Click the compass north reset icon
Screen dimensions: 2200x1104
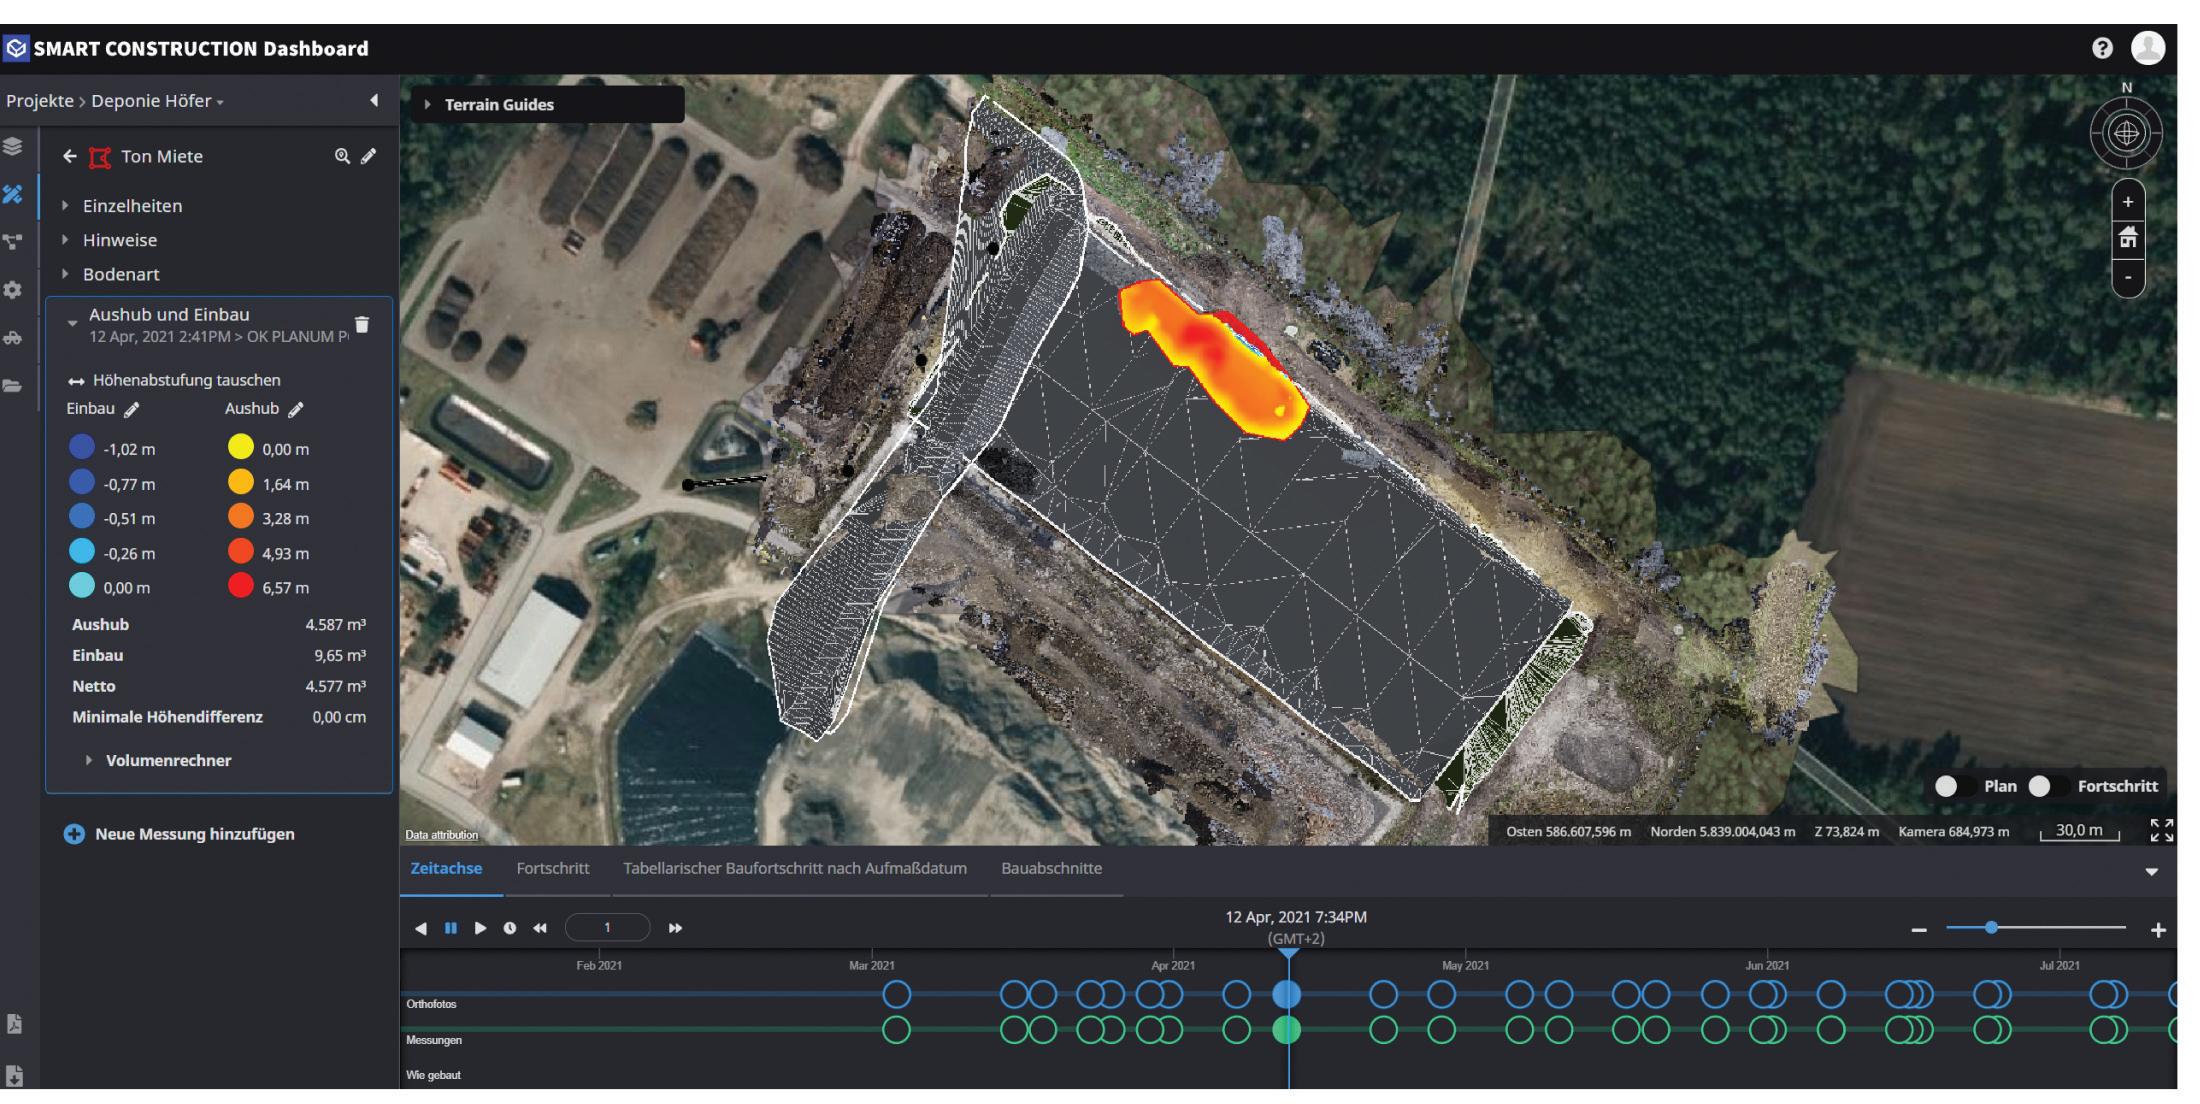(2127, 133)
